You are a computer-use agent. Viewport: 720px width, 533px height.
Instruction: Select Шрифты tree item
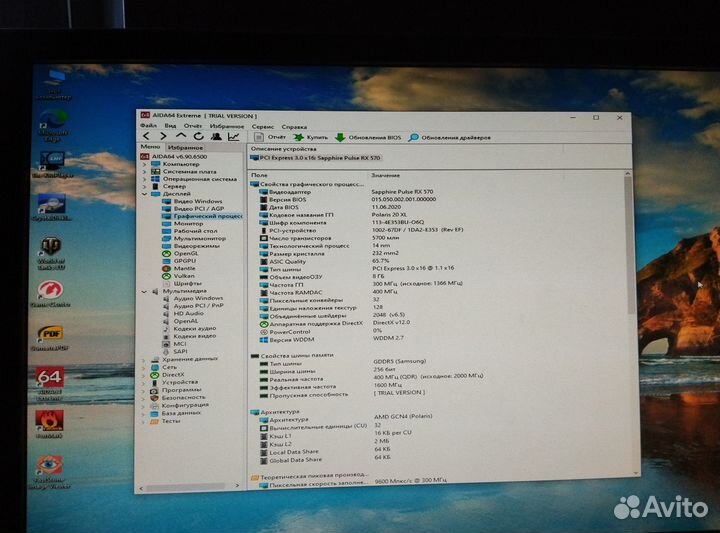coord(182,283)
